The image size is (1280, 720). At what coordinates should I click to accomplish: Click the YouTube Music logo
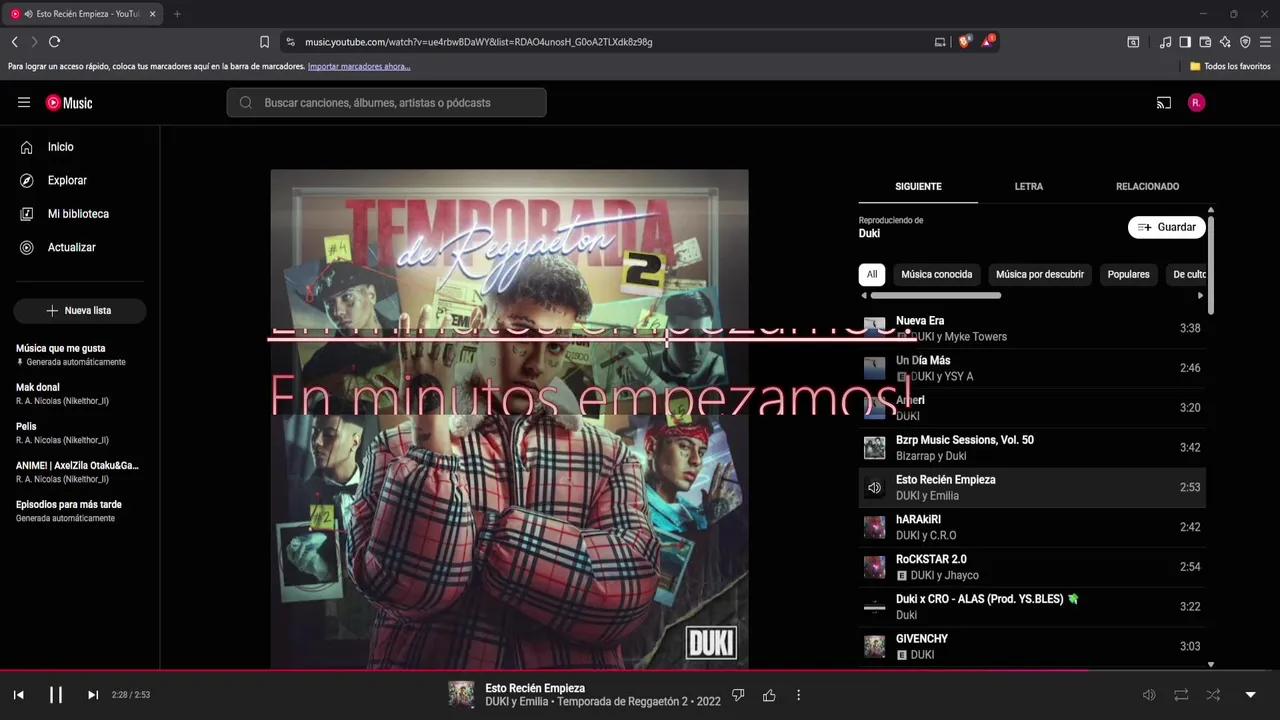pos(69,102)
